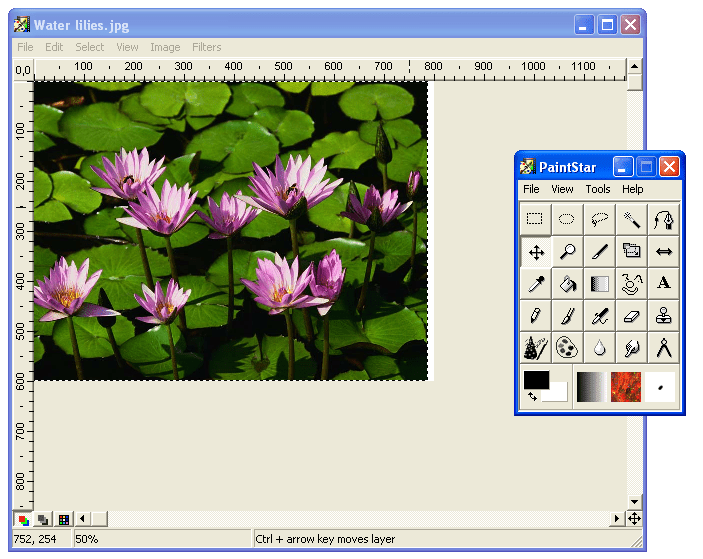Choose the gradient fill tool
Screen dimensions: 703x559
click(600, 283)
